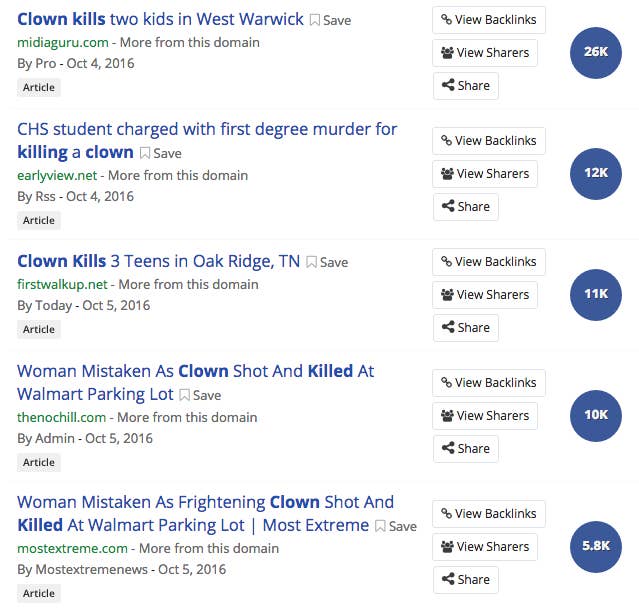639x609 pixels.
Task: View Backlinks for thenochill.com article
Action: [489, 383]
